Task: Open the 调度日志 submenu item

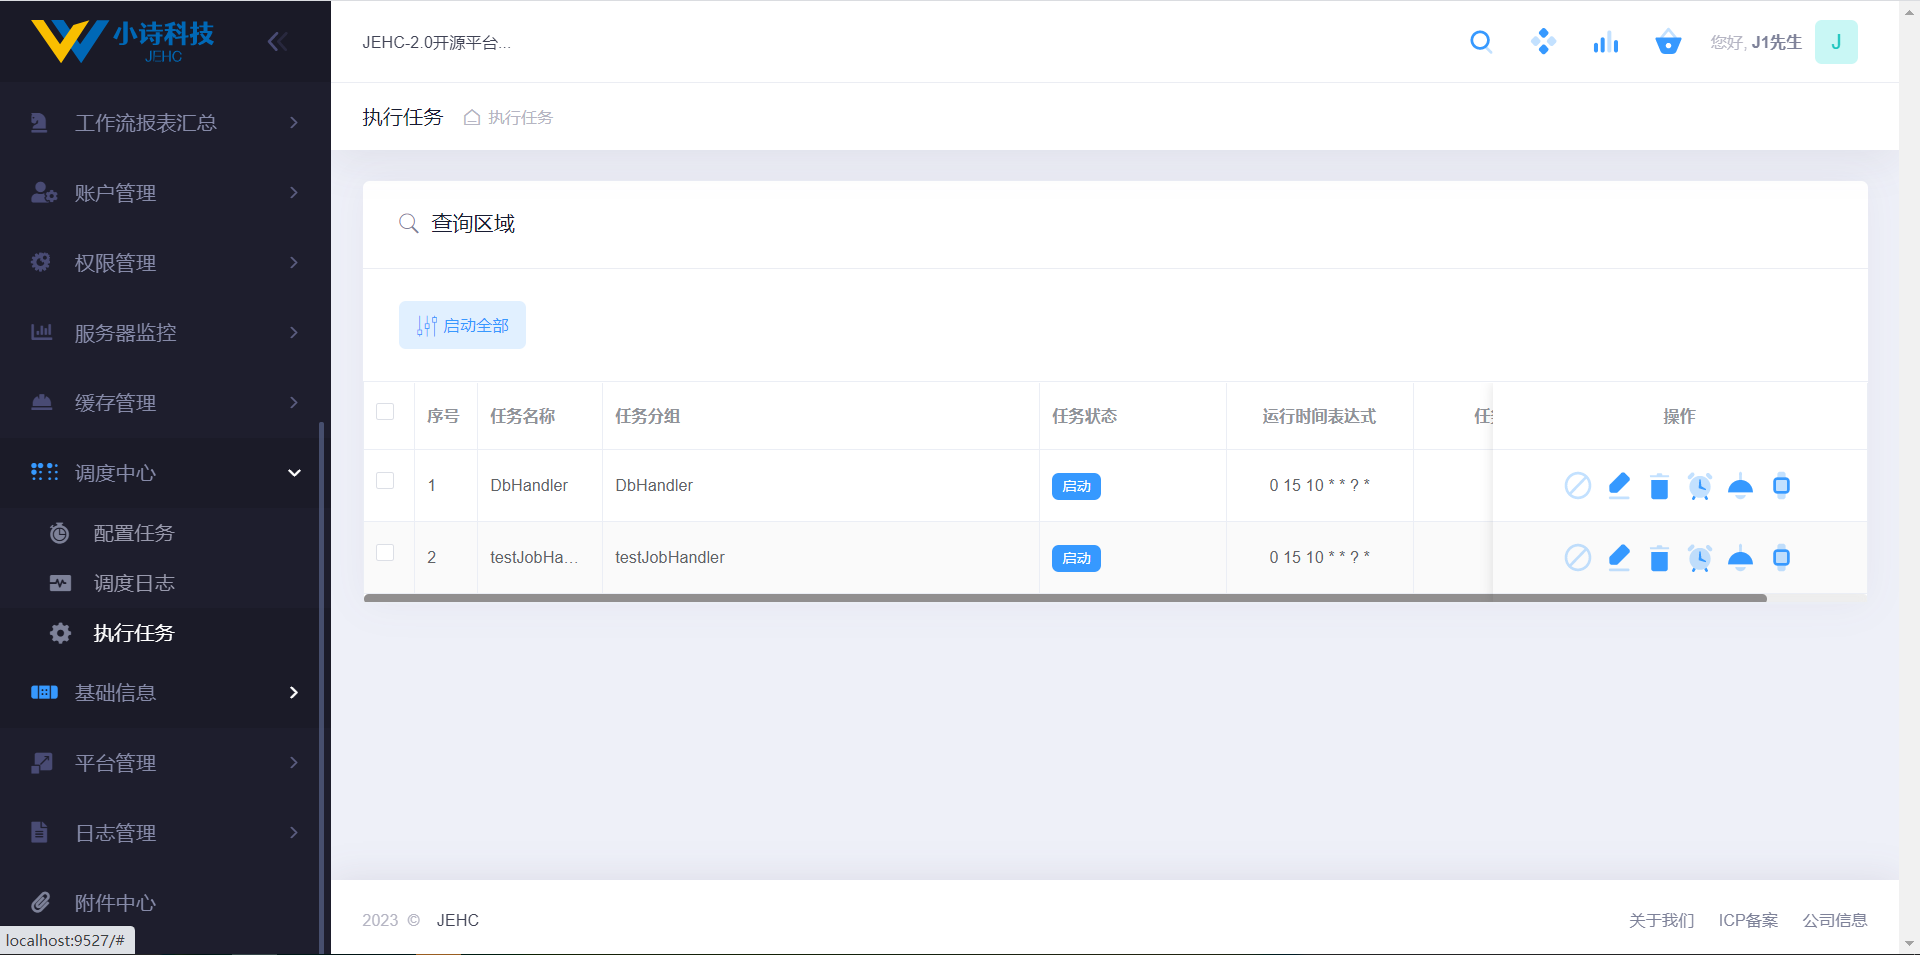Action: (x=134, y=583)
